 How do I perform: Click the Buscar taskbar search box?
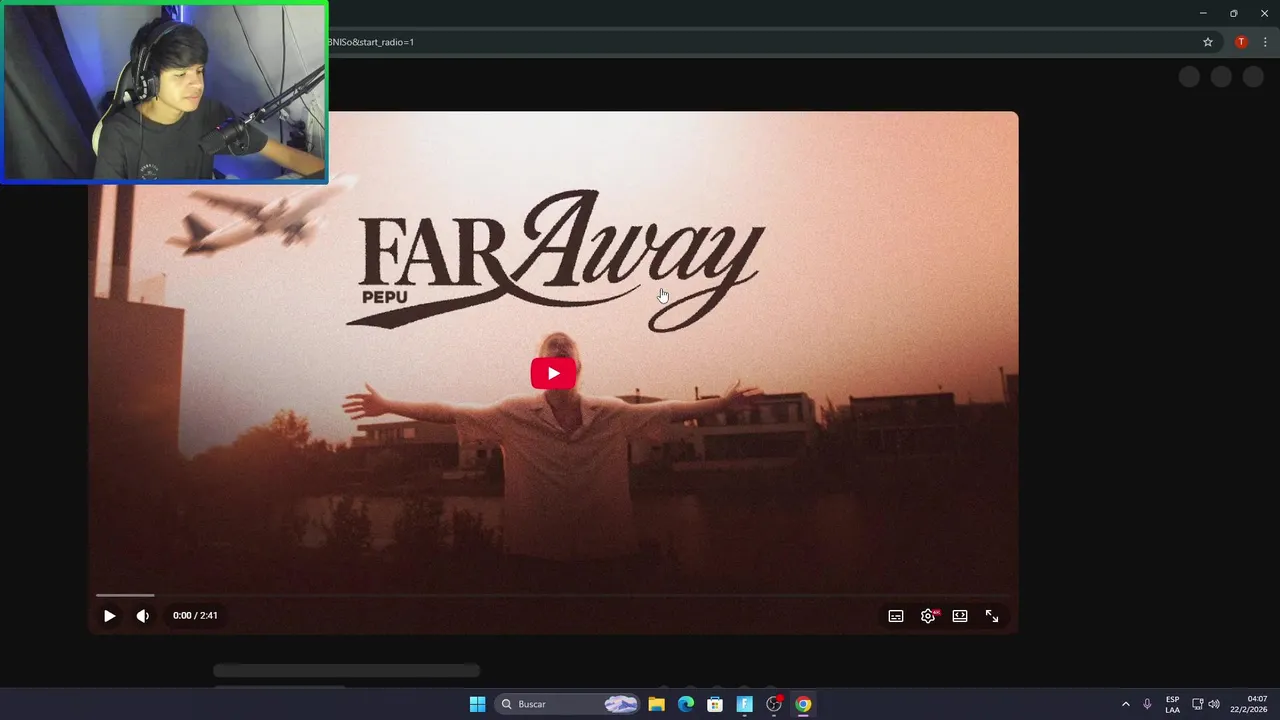pos(568,704)
